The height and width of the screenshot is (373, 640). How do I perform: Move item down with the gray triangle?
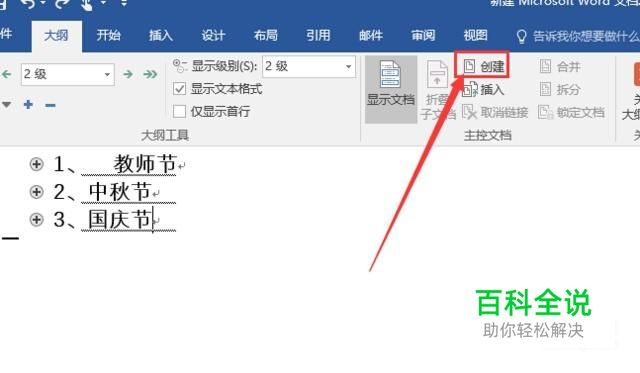click(x=6, y=104)
